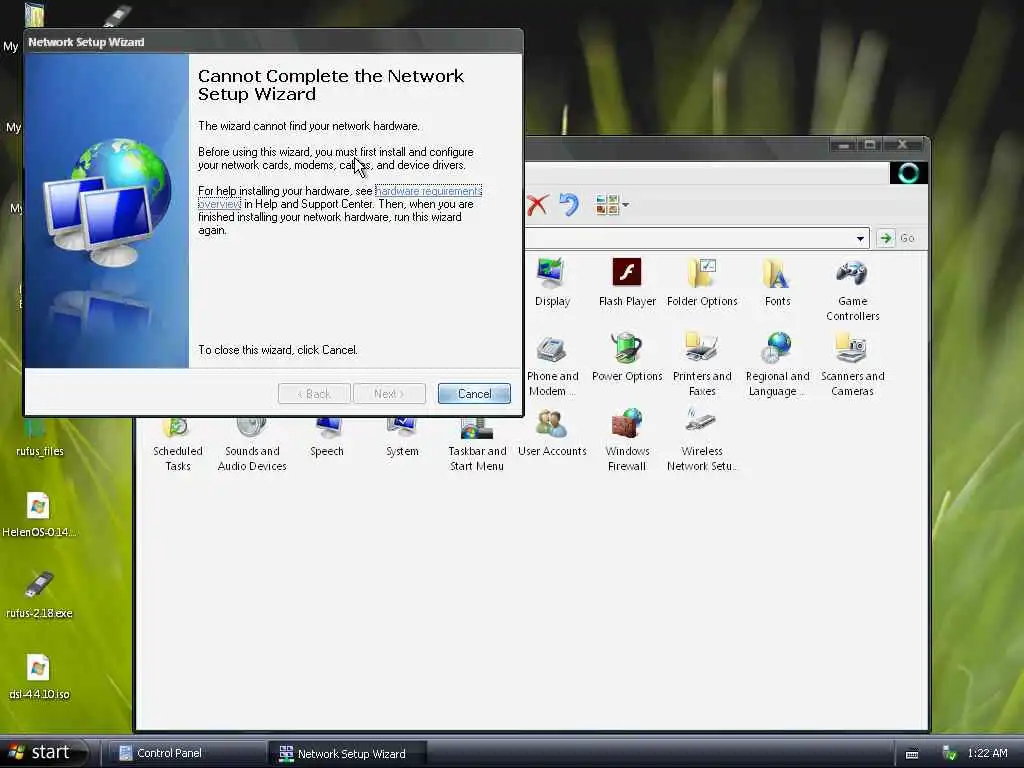Open User Accounts icon

(x=552, y=434)
